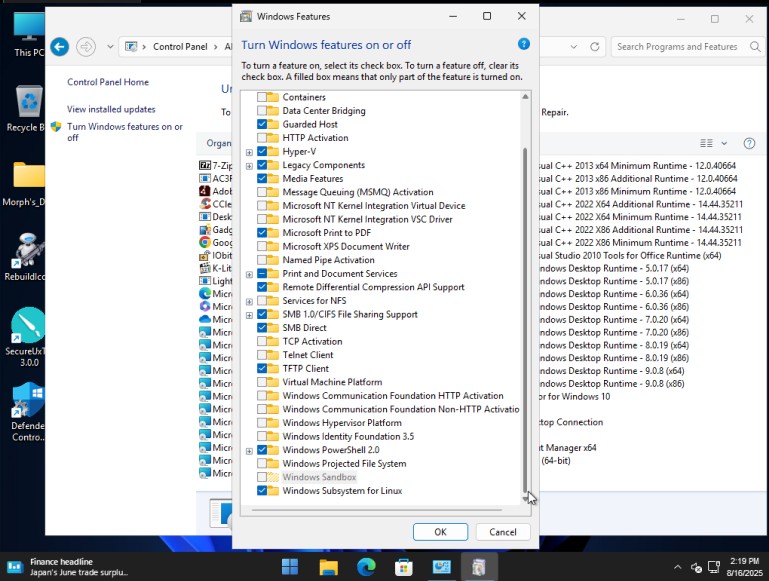Expand the Windows PowerShell 2.0 node
Screen dimensions: 769x581
(x=249, y=451)
